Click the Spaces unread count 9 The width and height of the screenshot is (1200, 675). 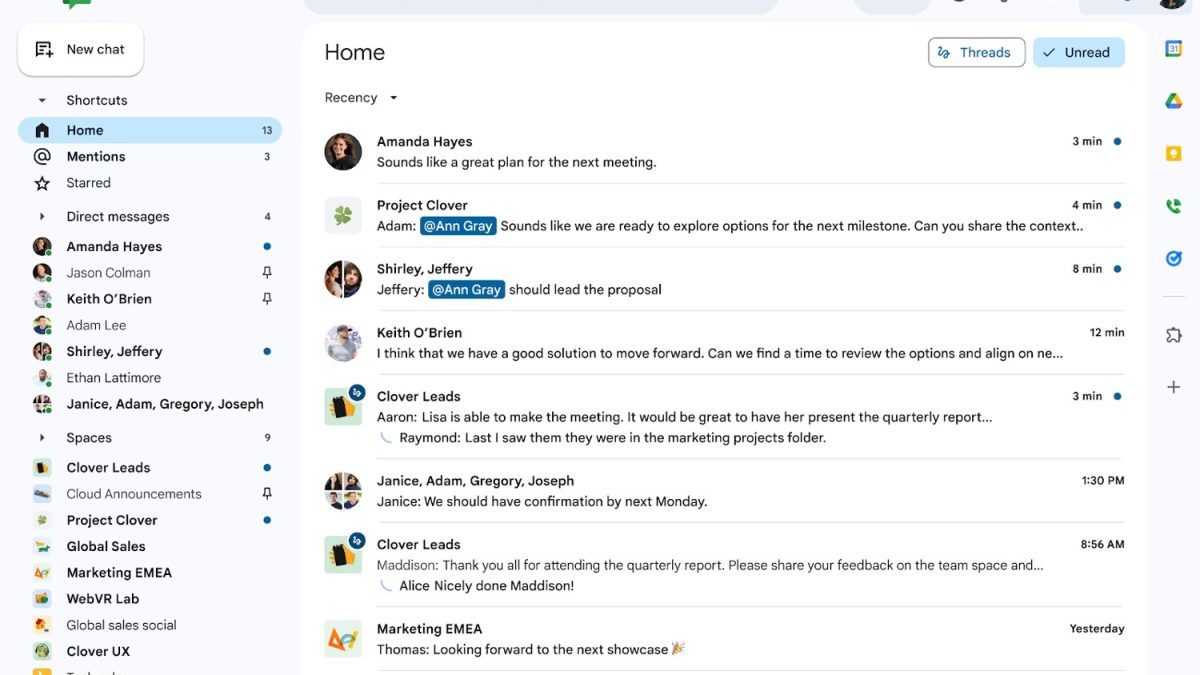(267, 438)
